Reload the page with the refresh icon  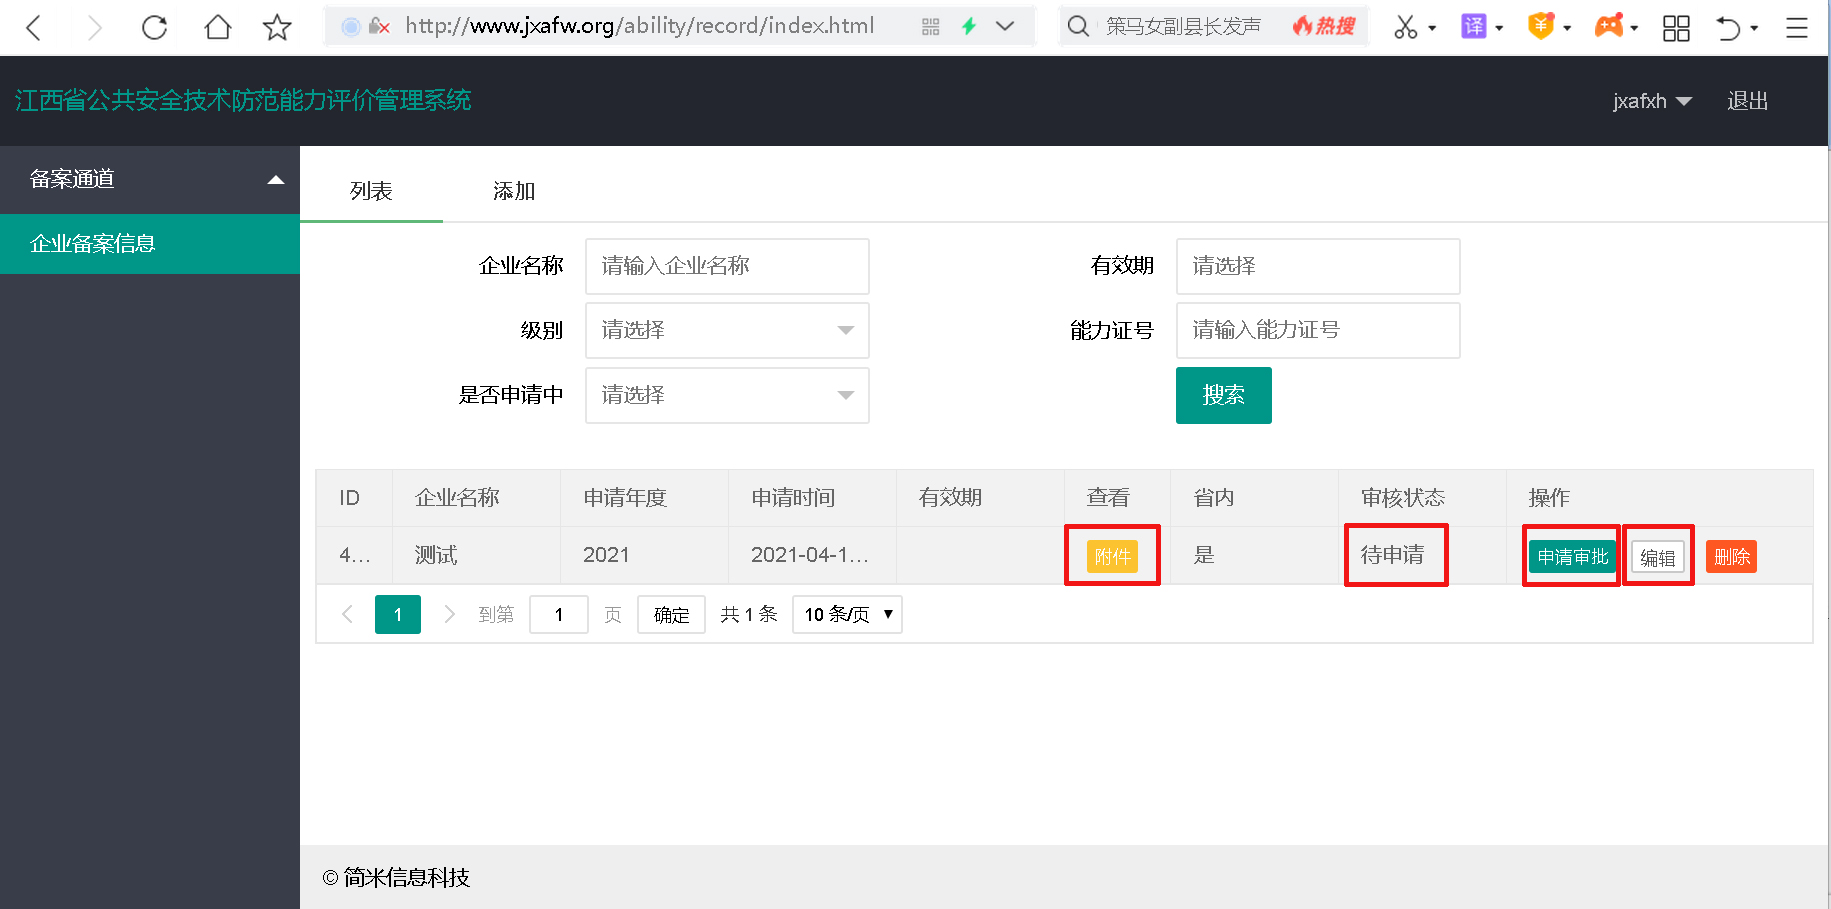click(154, 27)
